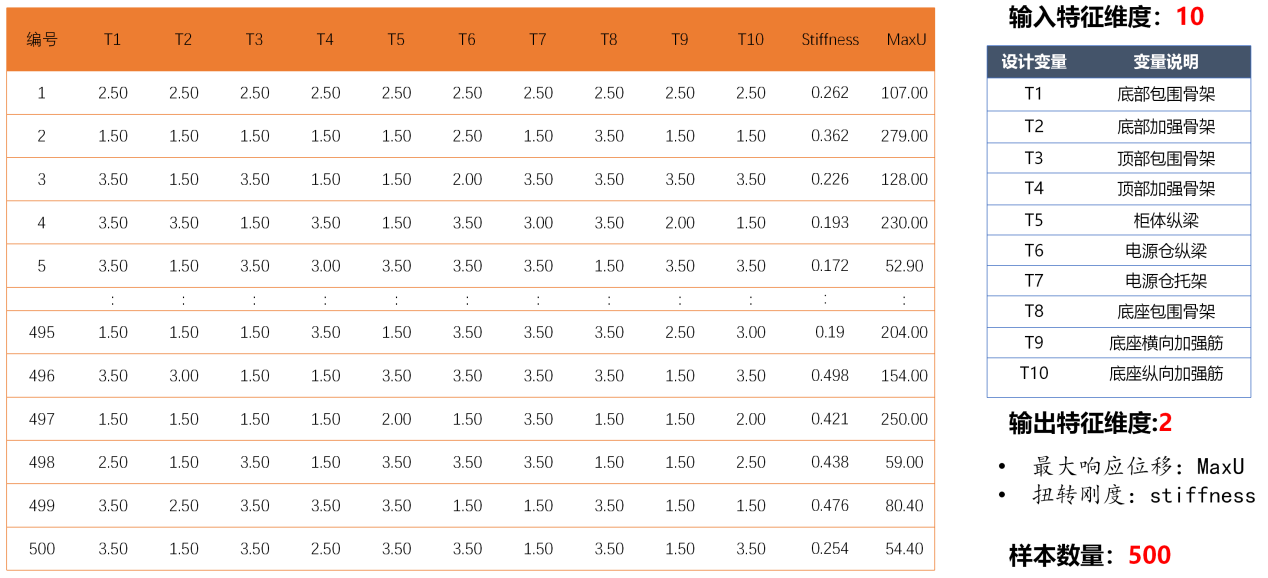The image size is (1268, 578).
Task: Click row number 495 cell
Action: coord(41,332)
